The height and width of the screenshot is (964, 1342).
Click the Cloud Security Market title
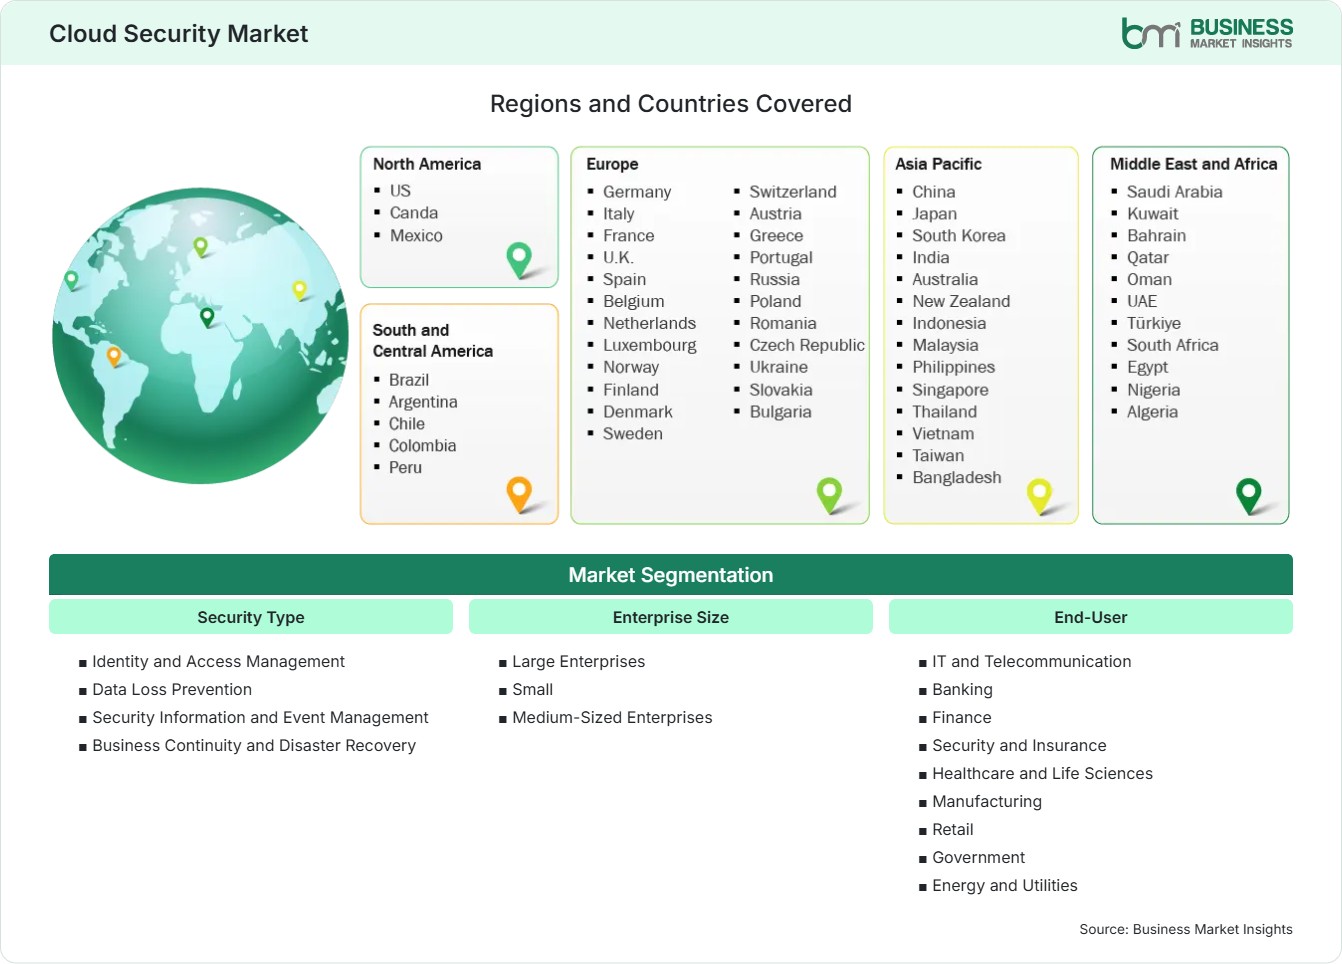tap(179, 34)
